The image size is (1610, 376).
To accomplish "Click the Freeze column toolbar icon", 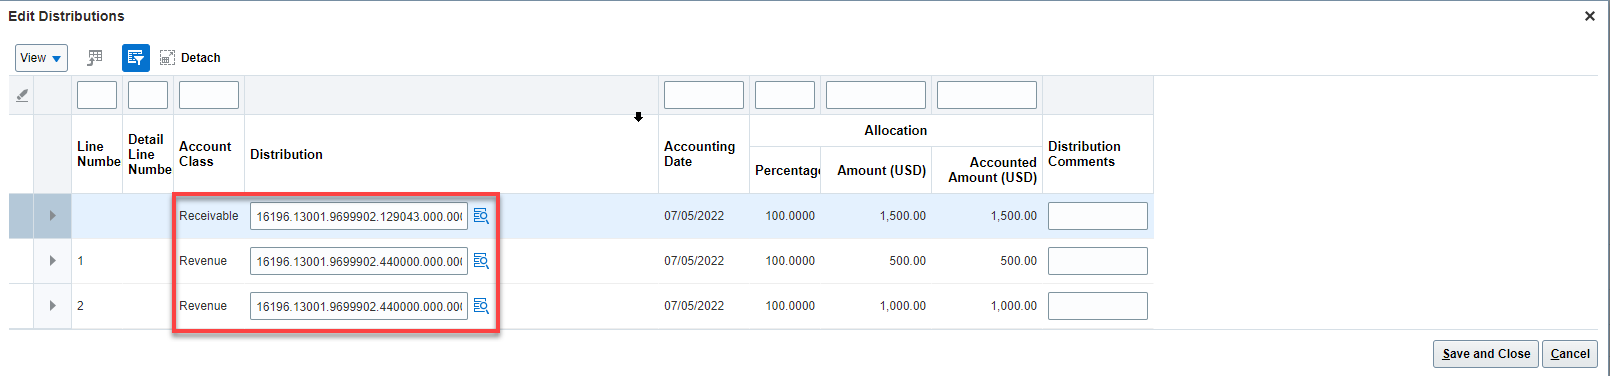I will (95, 58).
